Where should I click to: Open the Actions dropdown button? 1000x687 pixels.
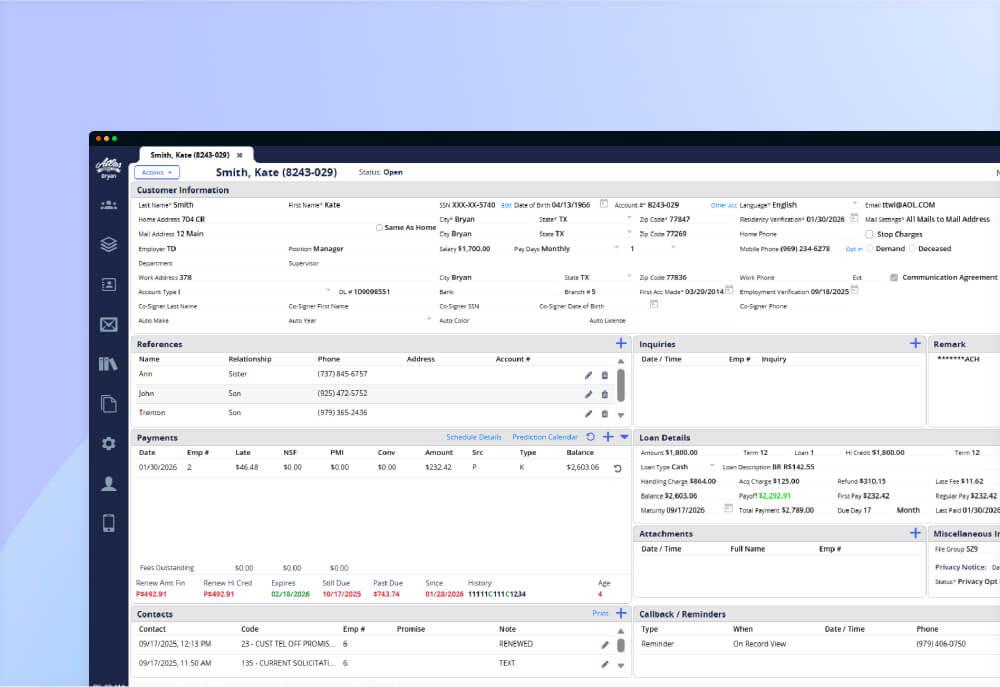pos(157,172)
